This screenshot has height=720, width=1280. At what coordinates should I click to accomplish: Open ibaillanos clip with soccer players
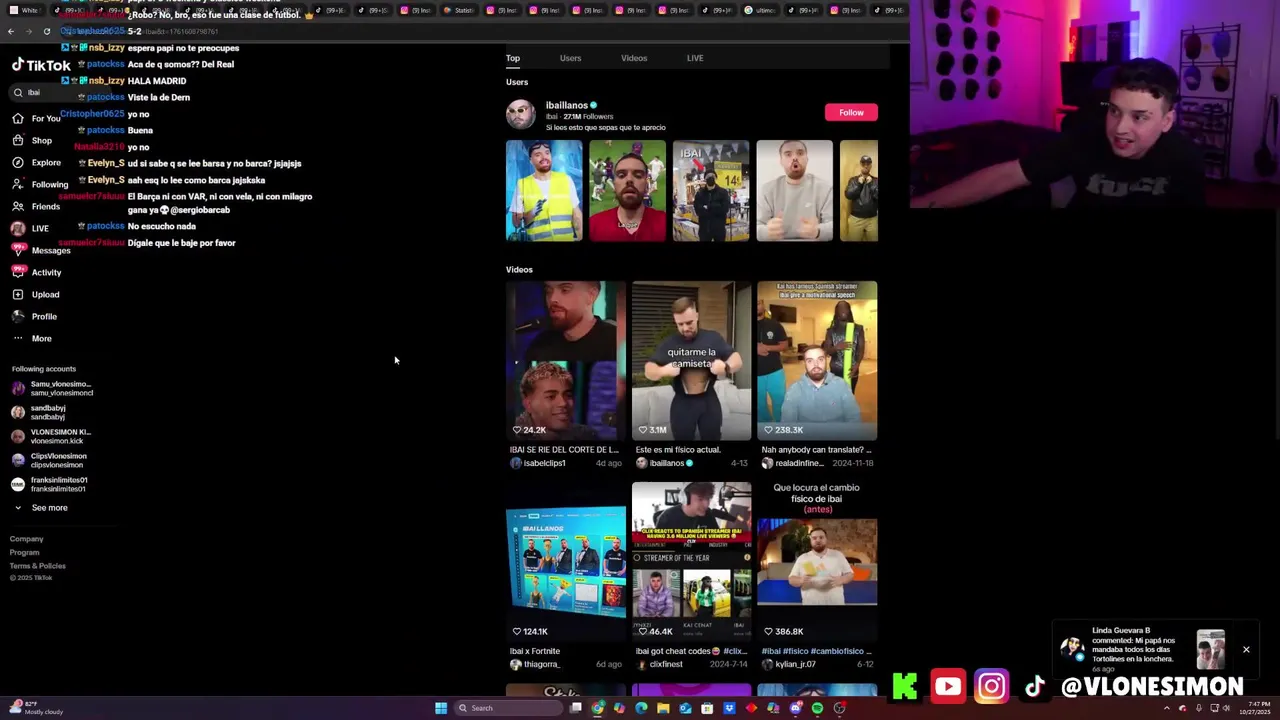click(627, 190)
